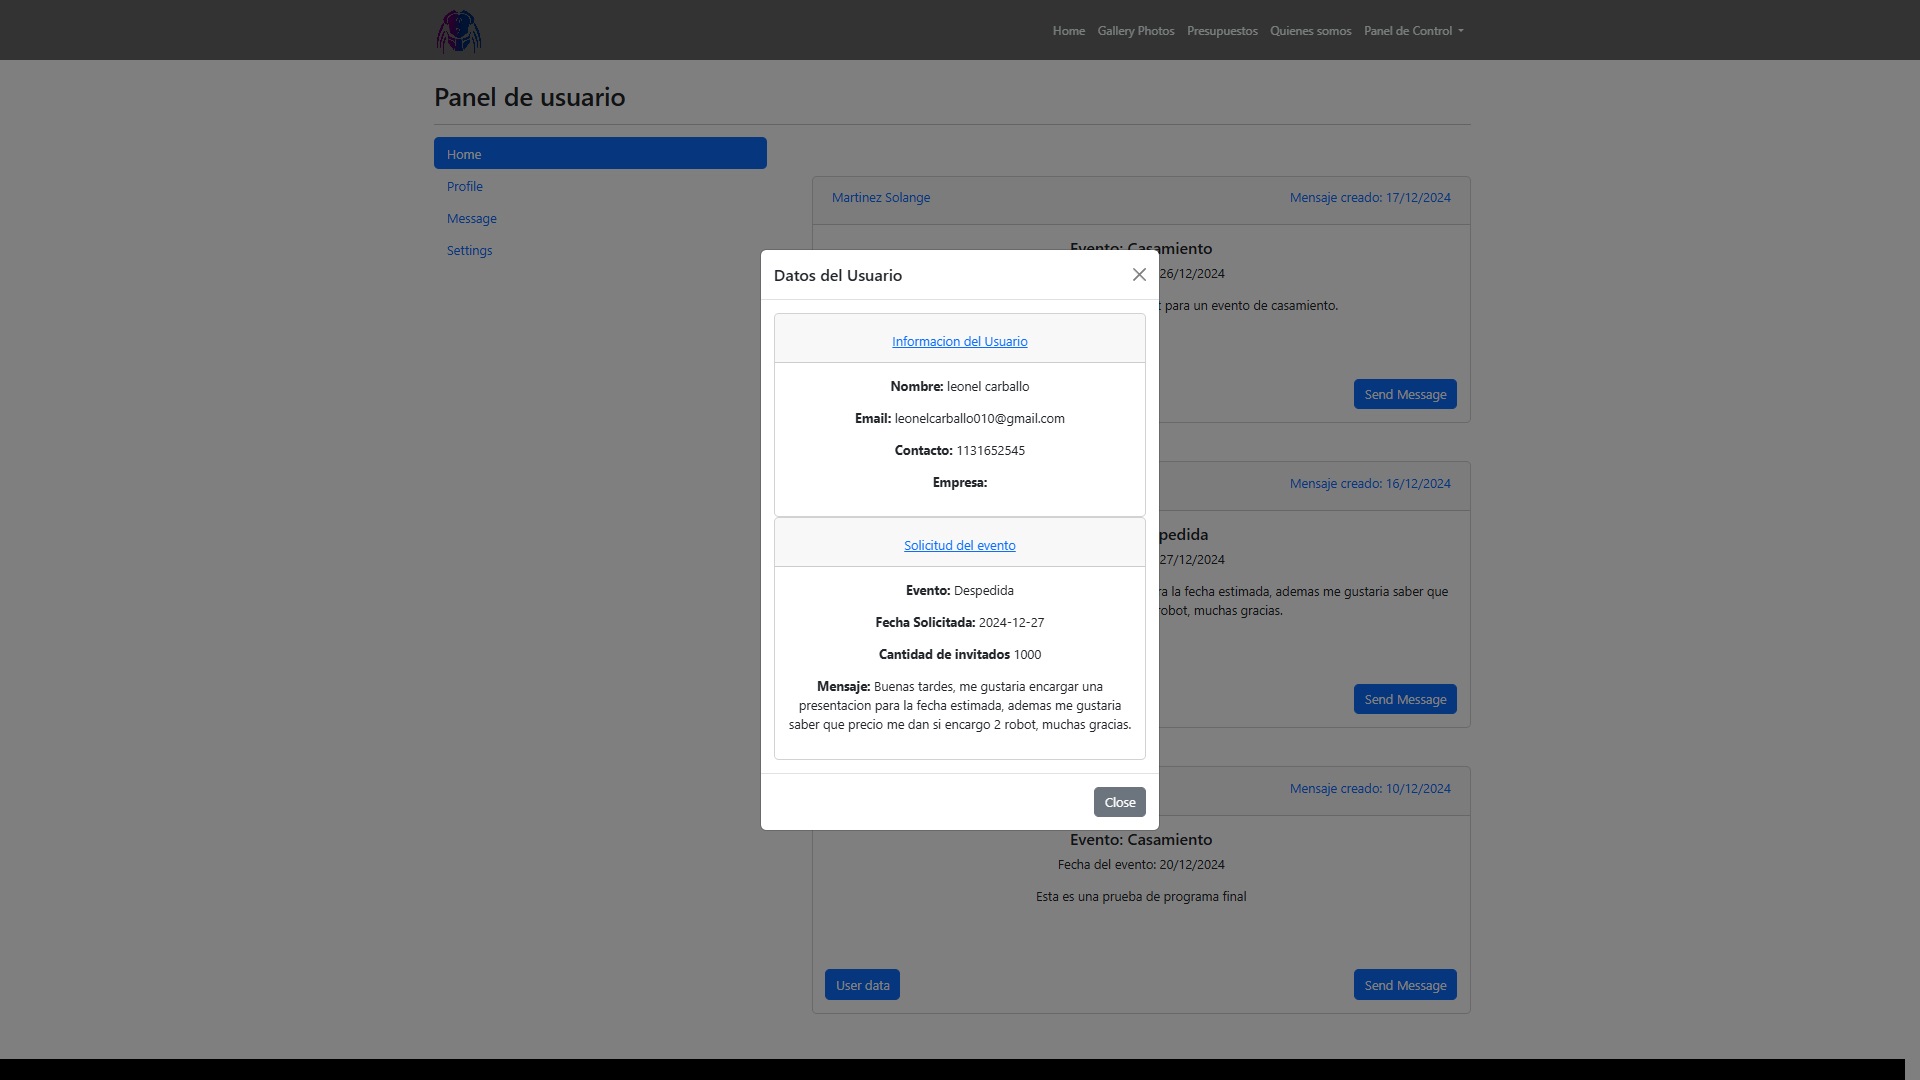Click the Solicitud del evento link
Screen dimensions: 1920x1080
coord(959,546)
